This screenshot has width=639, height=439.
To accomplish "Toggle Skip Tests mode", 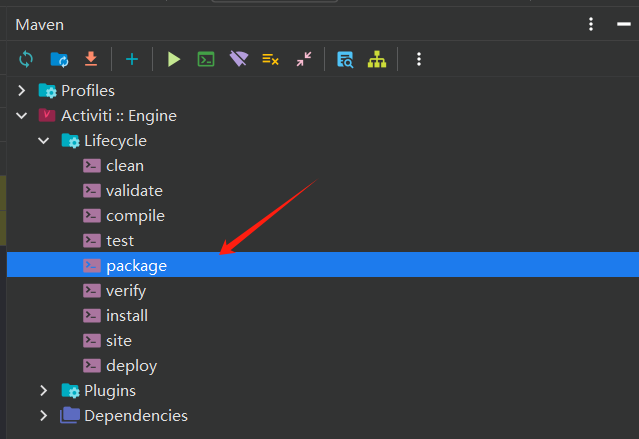I will coord(270,59).
